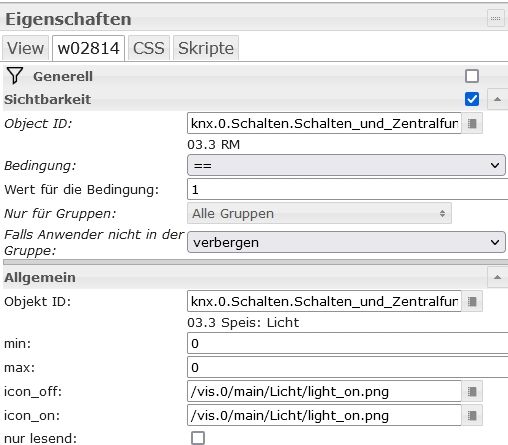
Task: Switch to the CSS tab
Action: tap(149, 48)
